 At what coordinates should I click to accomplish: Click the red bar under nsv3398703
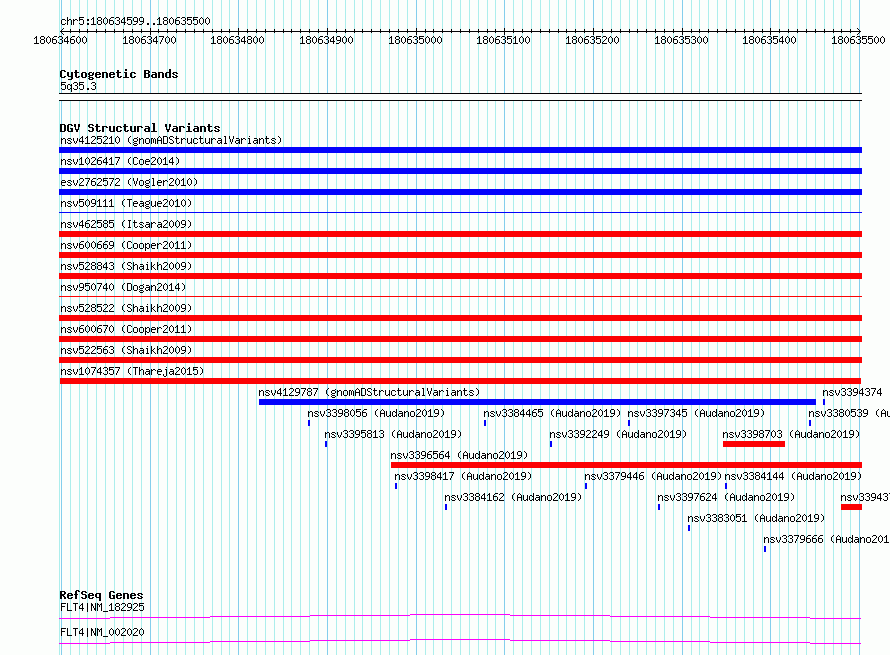click(x=754, y=444)
